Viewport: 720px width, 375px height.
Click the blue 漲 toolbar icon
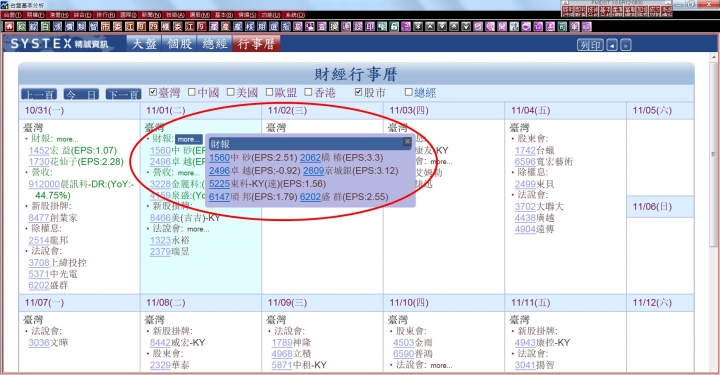pos(57,27)
